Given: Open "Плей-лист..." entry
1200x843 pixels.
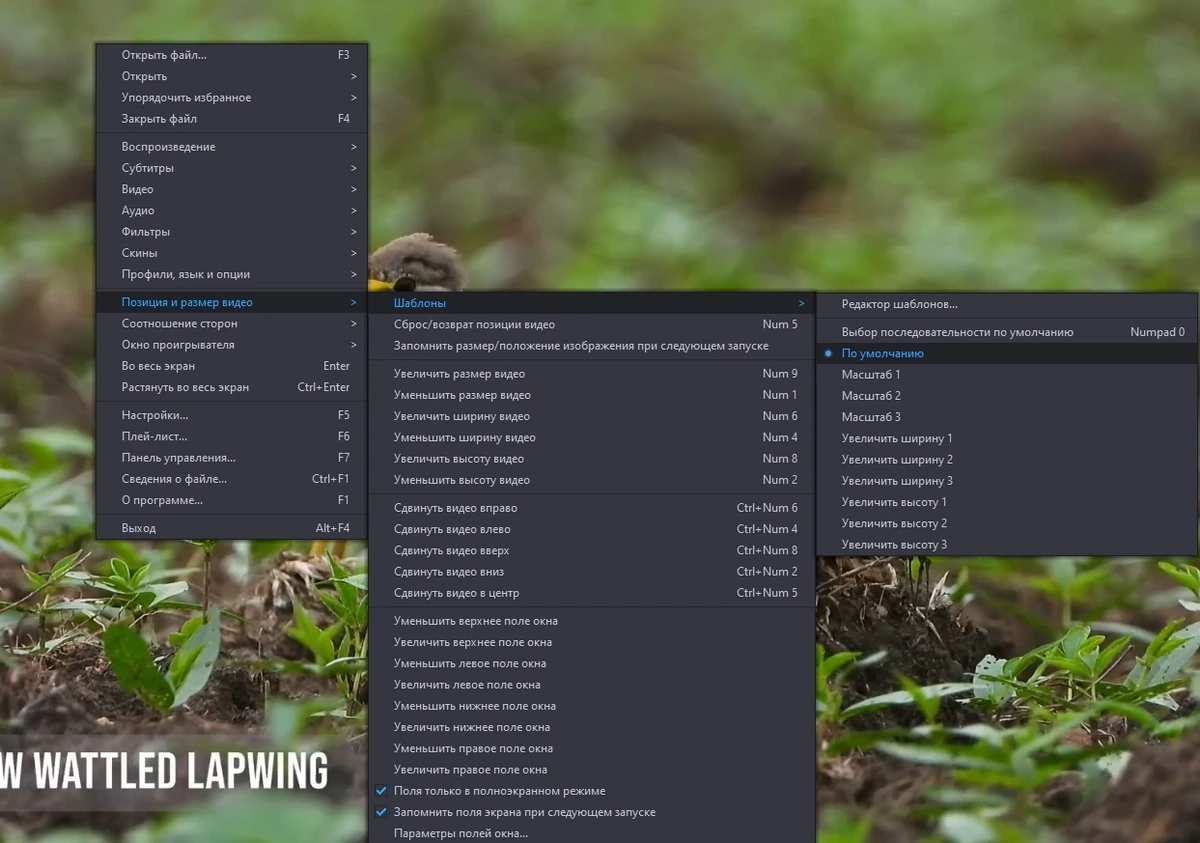Looking at the screenshot, I should coord(232,436).
